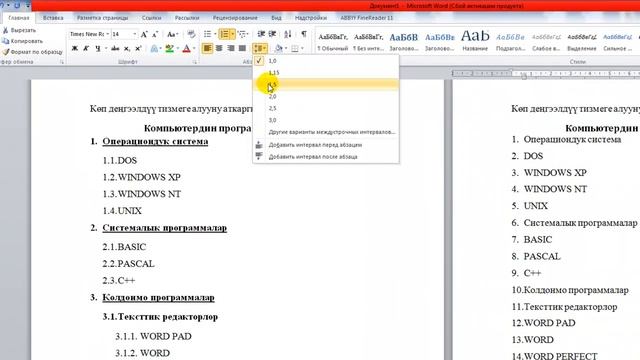Justify the paragraph text
Viewport: 640px width, 360px height.
[242, 49]
